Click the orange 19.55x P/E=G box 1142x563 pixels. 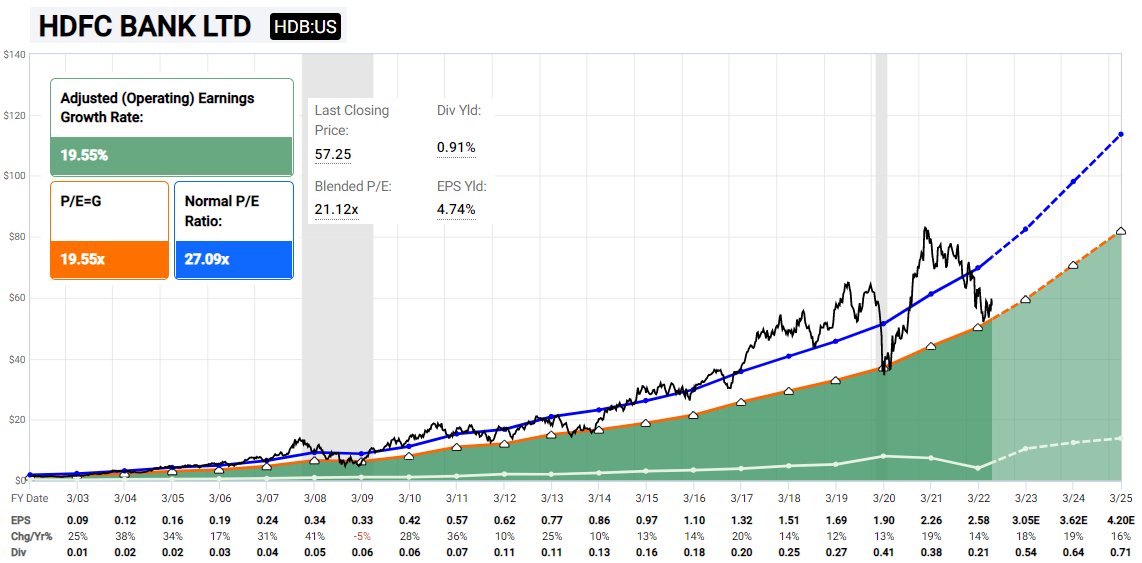click(x=109, y=259)
